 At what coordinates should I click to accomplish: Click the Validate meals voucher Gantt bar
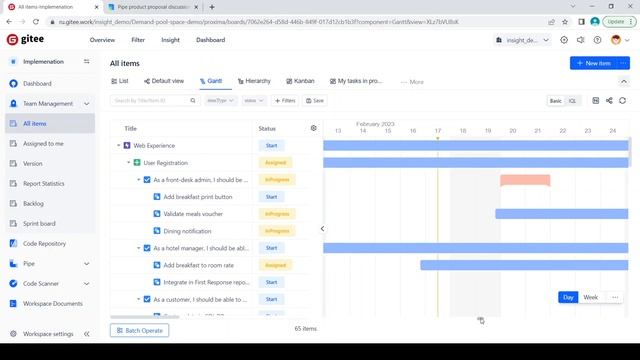562,213
